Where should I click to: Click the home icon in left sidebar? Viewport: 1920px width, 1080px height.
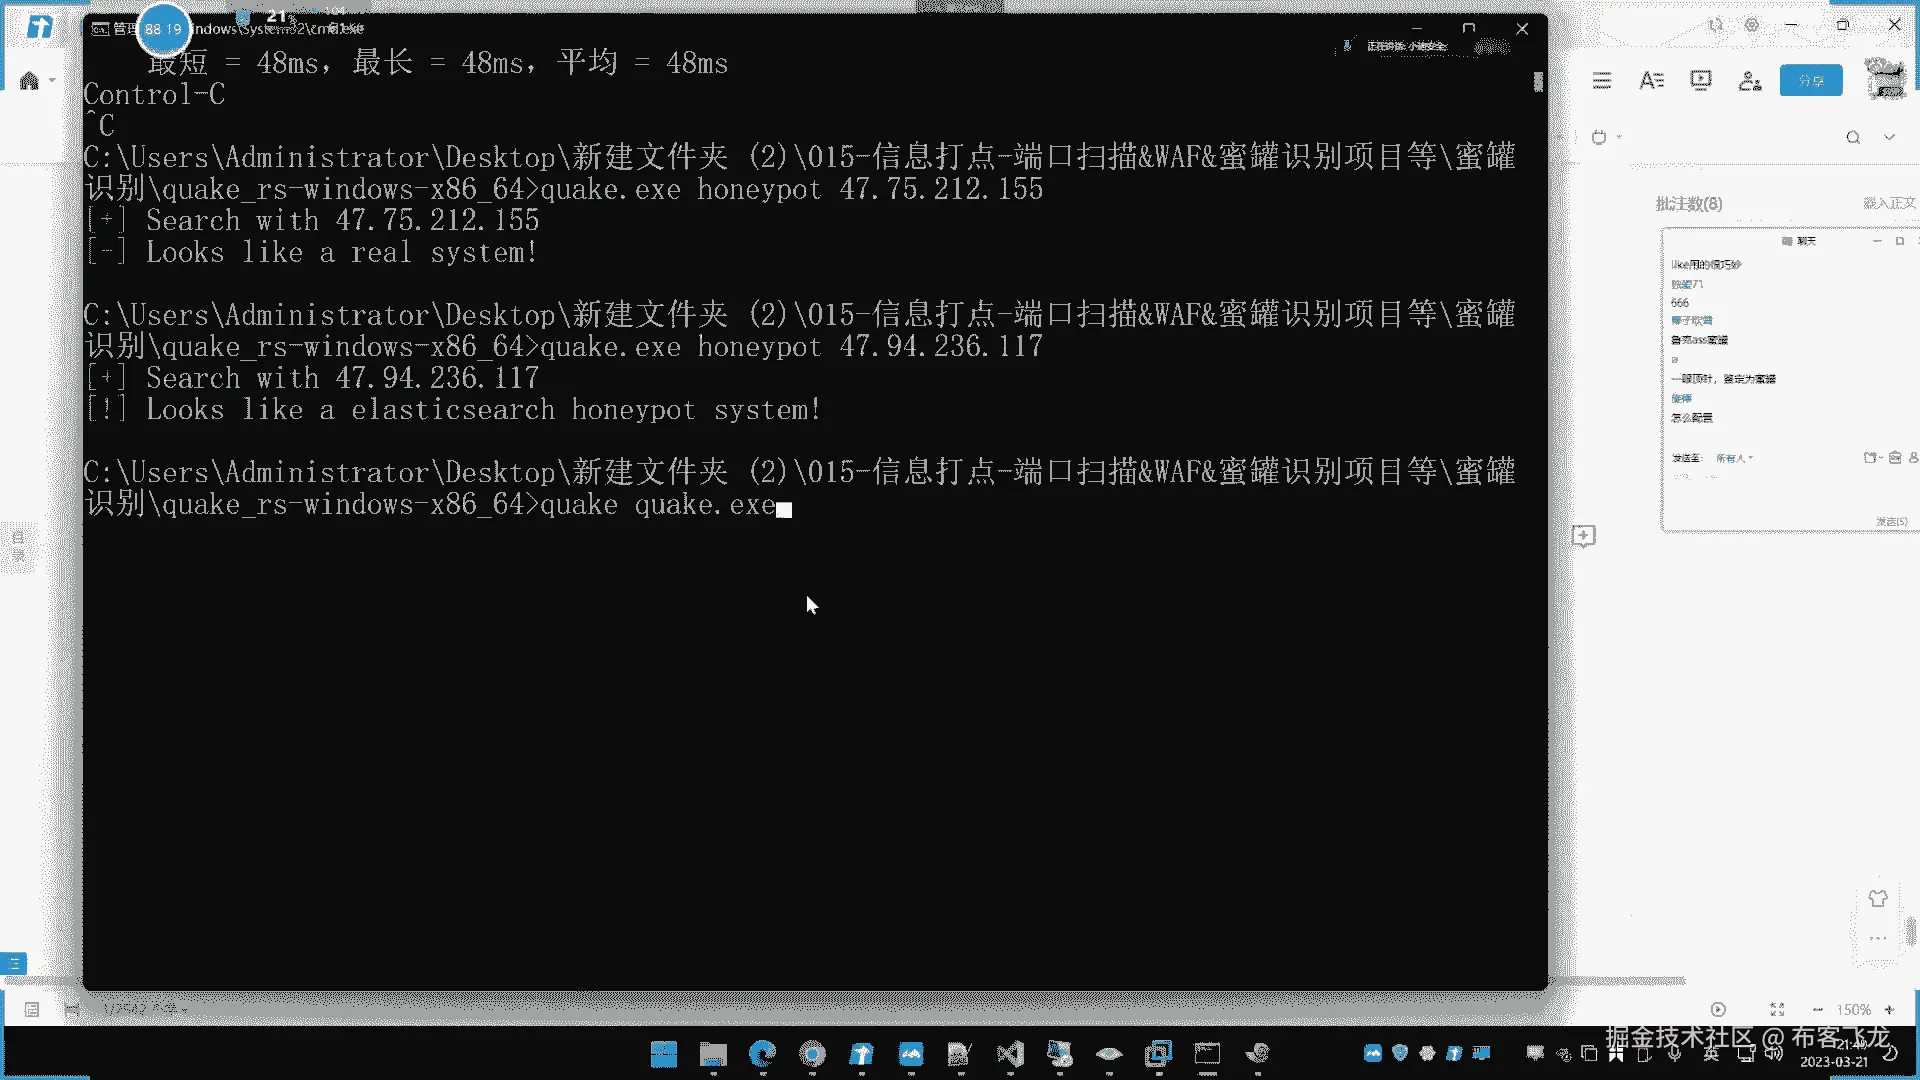pos(29,81)
